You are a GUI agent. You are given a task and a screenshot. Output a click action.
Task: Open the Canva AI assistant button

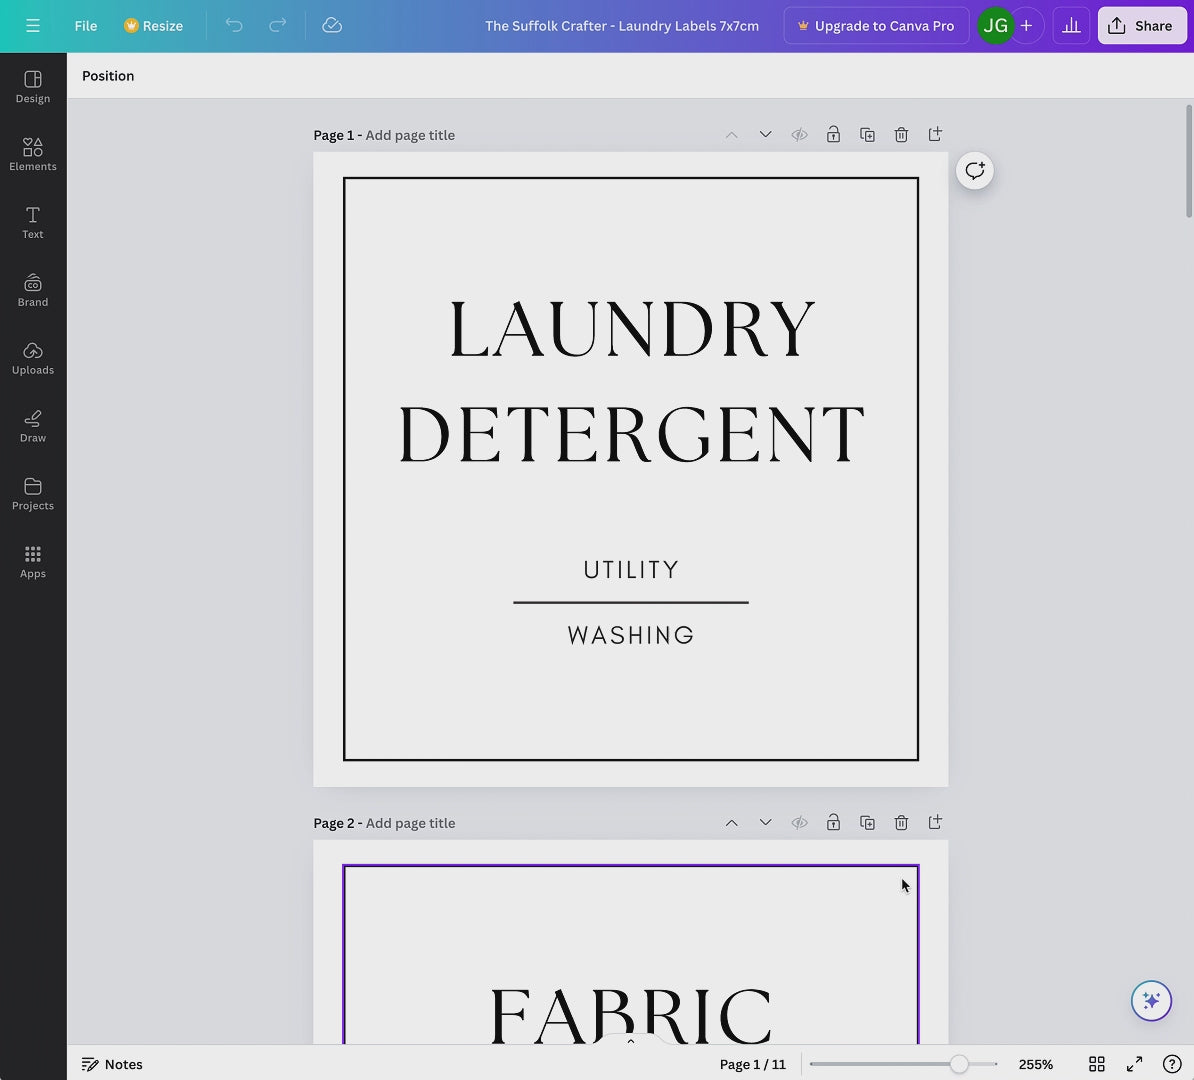[1151, 1000]
